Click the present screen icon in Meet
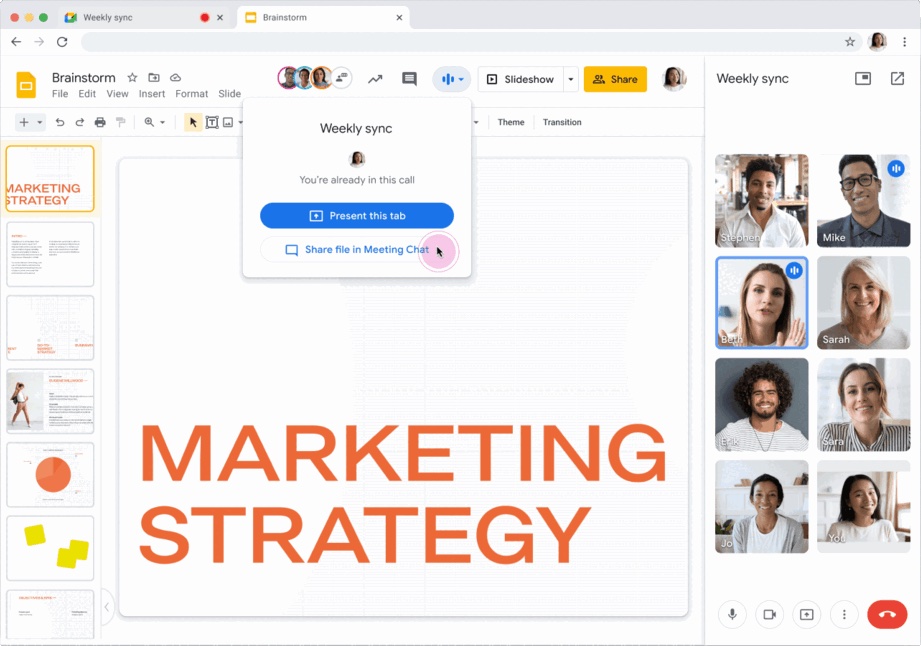The height and width of the screenshot is (646, 921). 807,614
